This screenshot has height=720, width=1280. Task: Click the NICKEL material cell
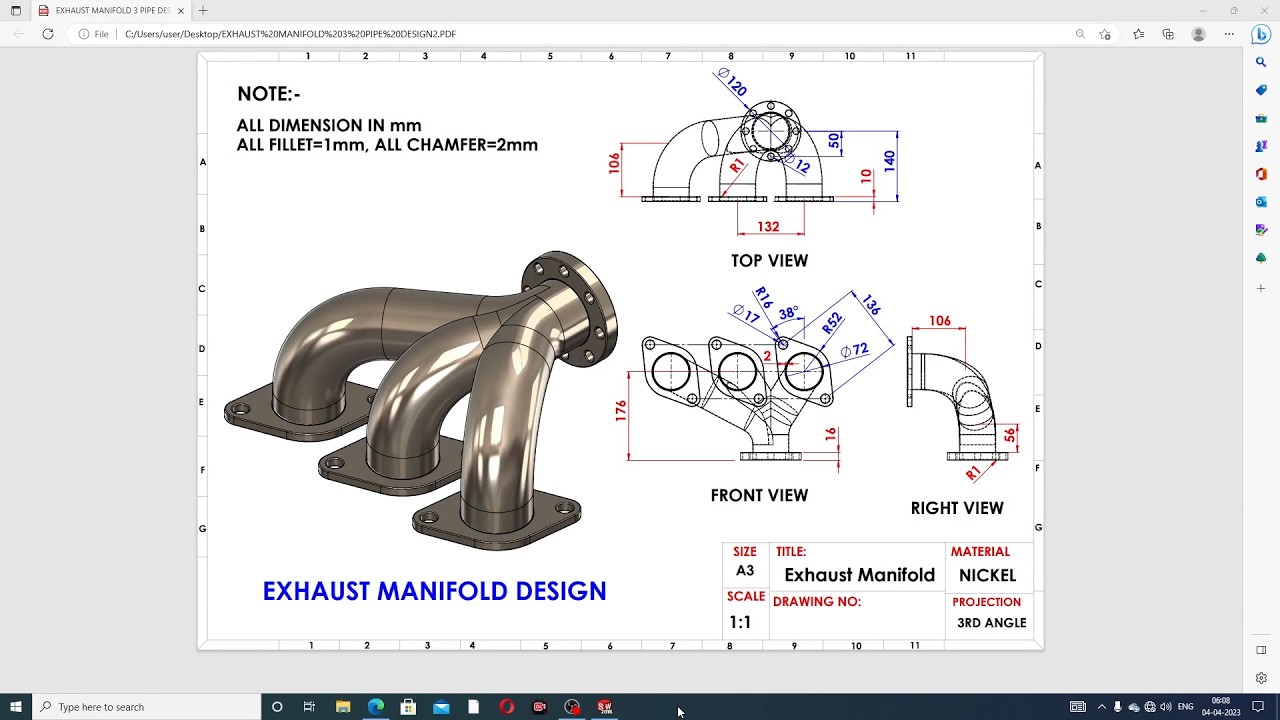click(x=987, y=575)
